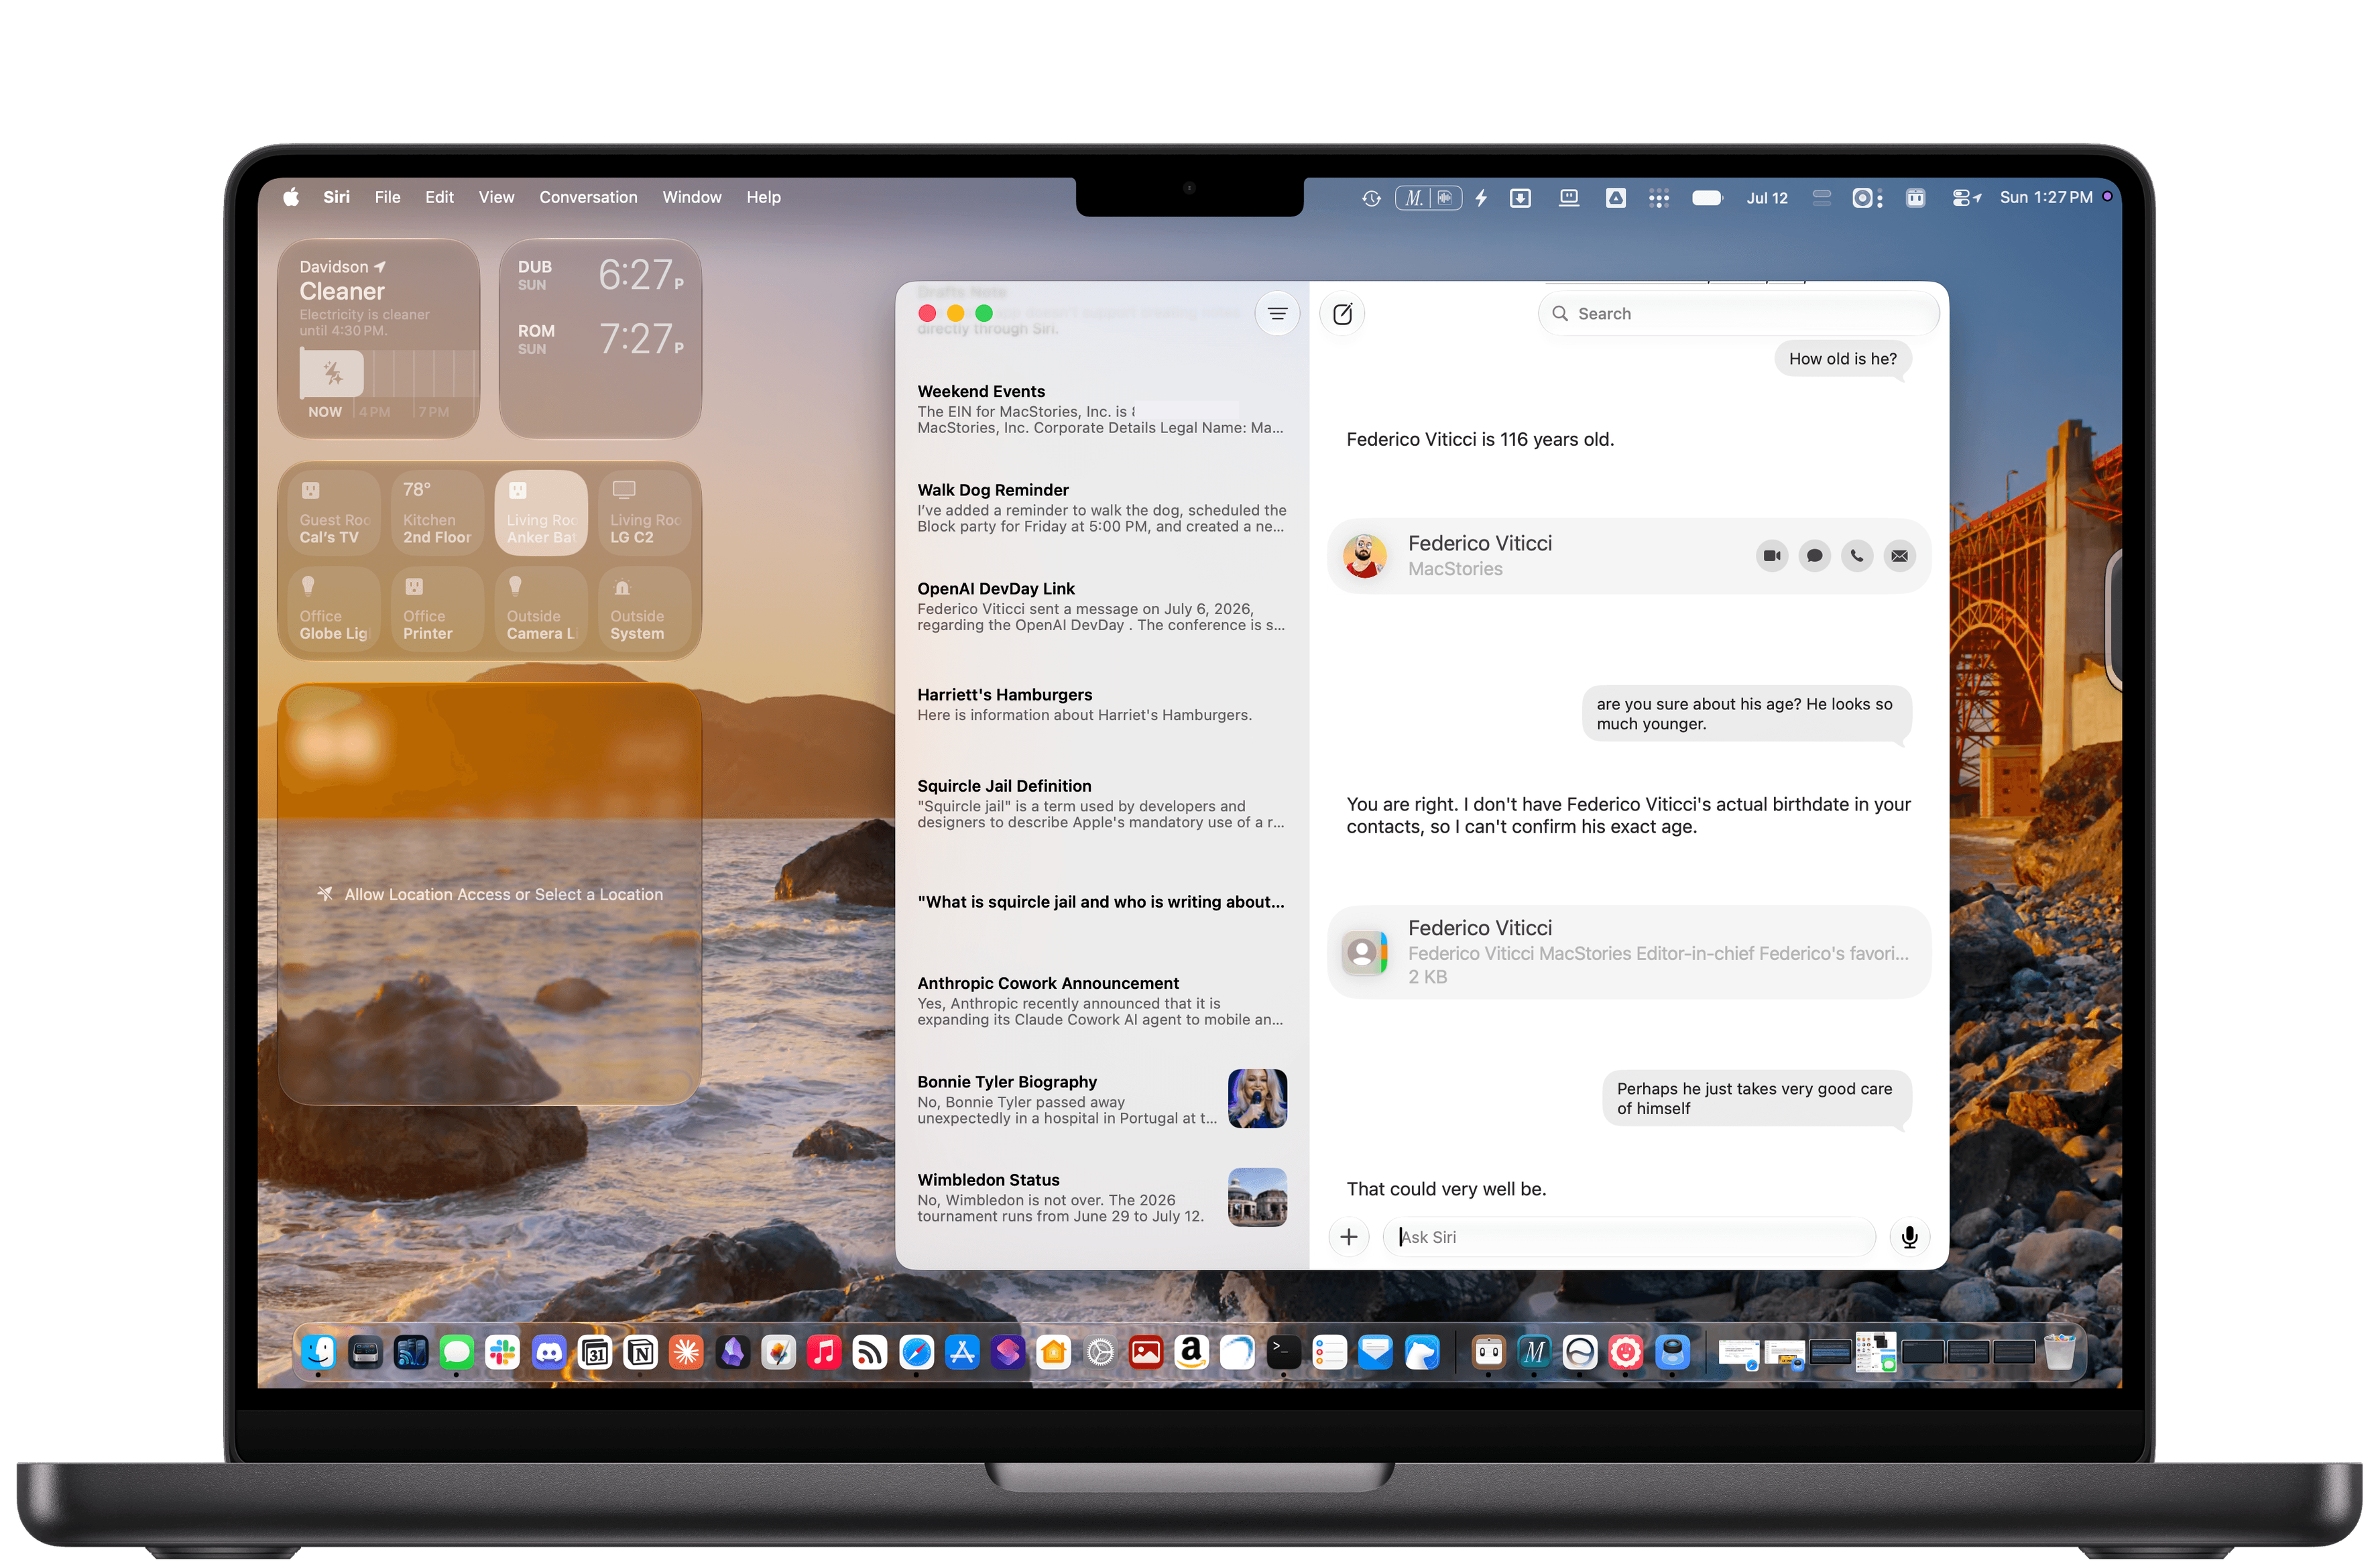Open Apple Music from the Dock
2380x1566 pixels.
tap(824, 1353)
